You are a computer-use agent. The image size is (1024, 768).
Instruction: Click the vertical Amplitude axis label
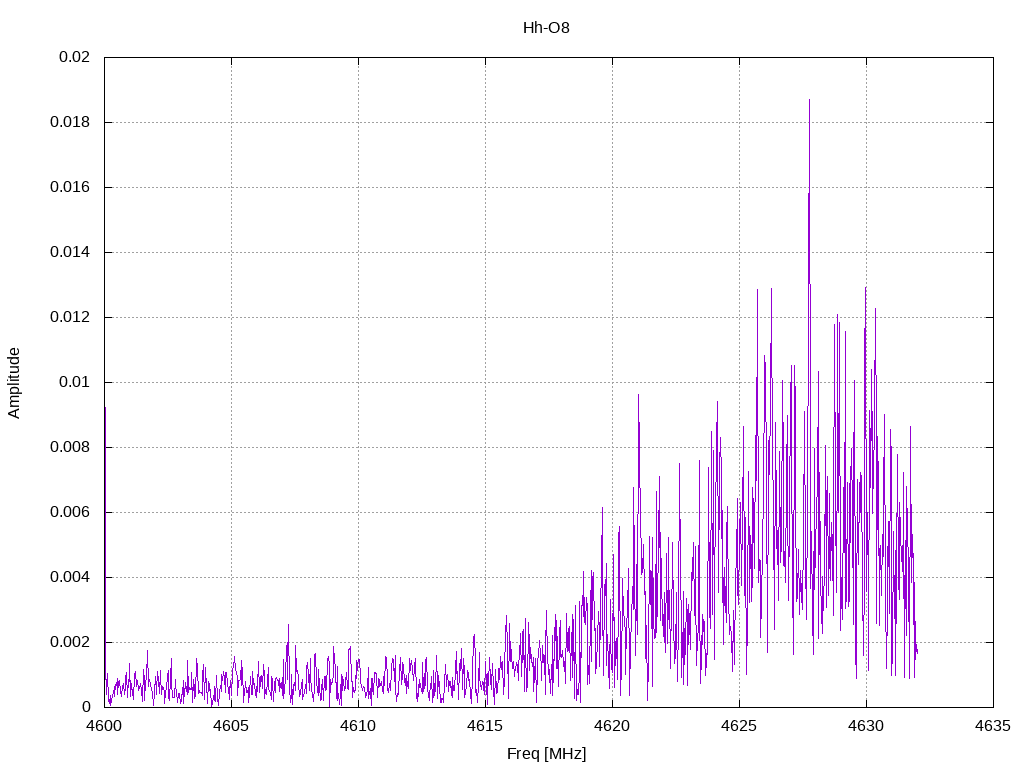(x=14, y=383)
